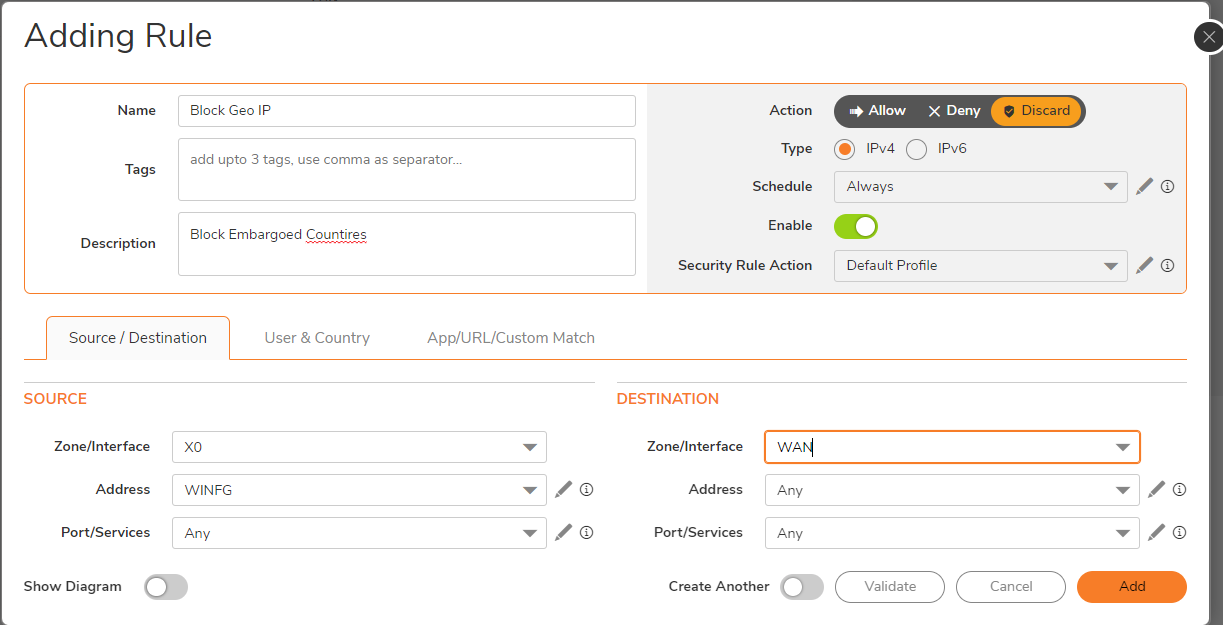Click the info icon next to Security Rule Action

point(1167,265)
